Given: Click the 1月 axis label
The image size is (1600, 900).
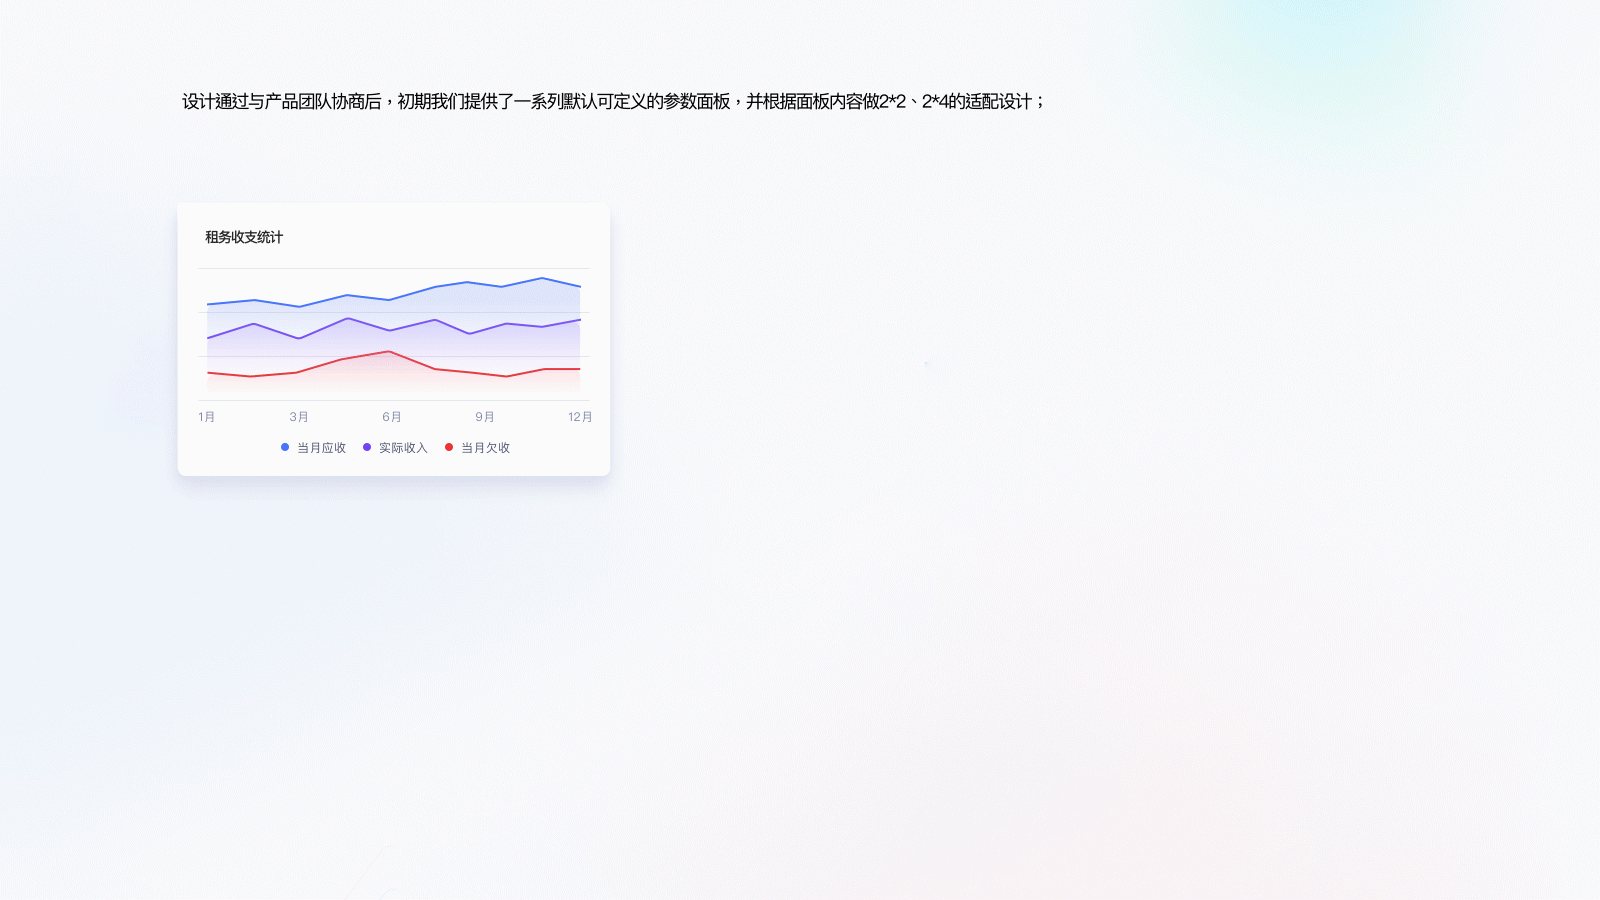Looking at the screenshot, I should pyautogui.click(x=207, y=417).
